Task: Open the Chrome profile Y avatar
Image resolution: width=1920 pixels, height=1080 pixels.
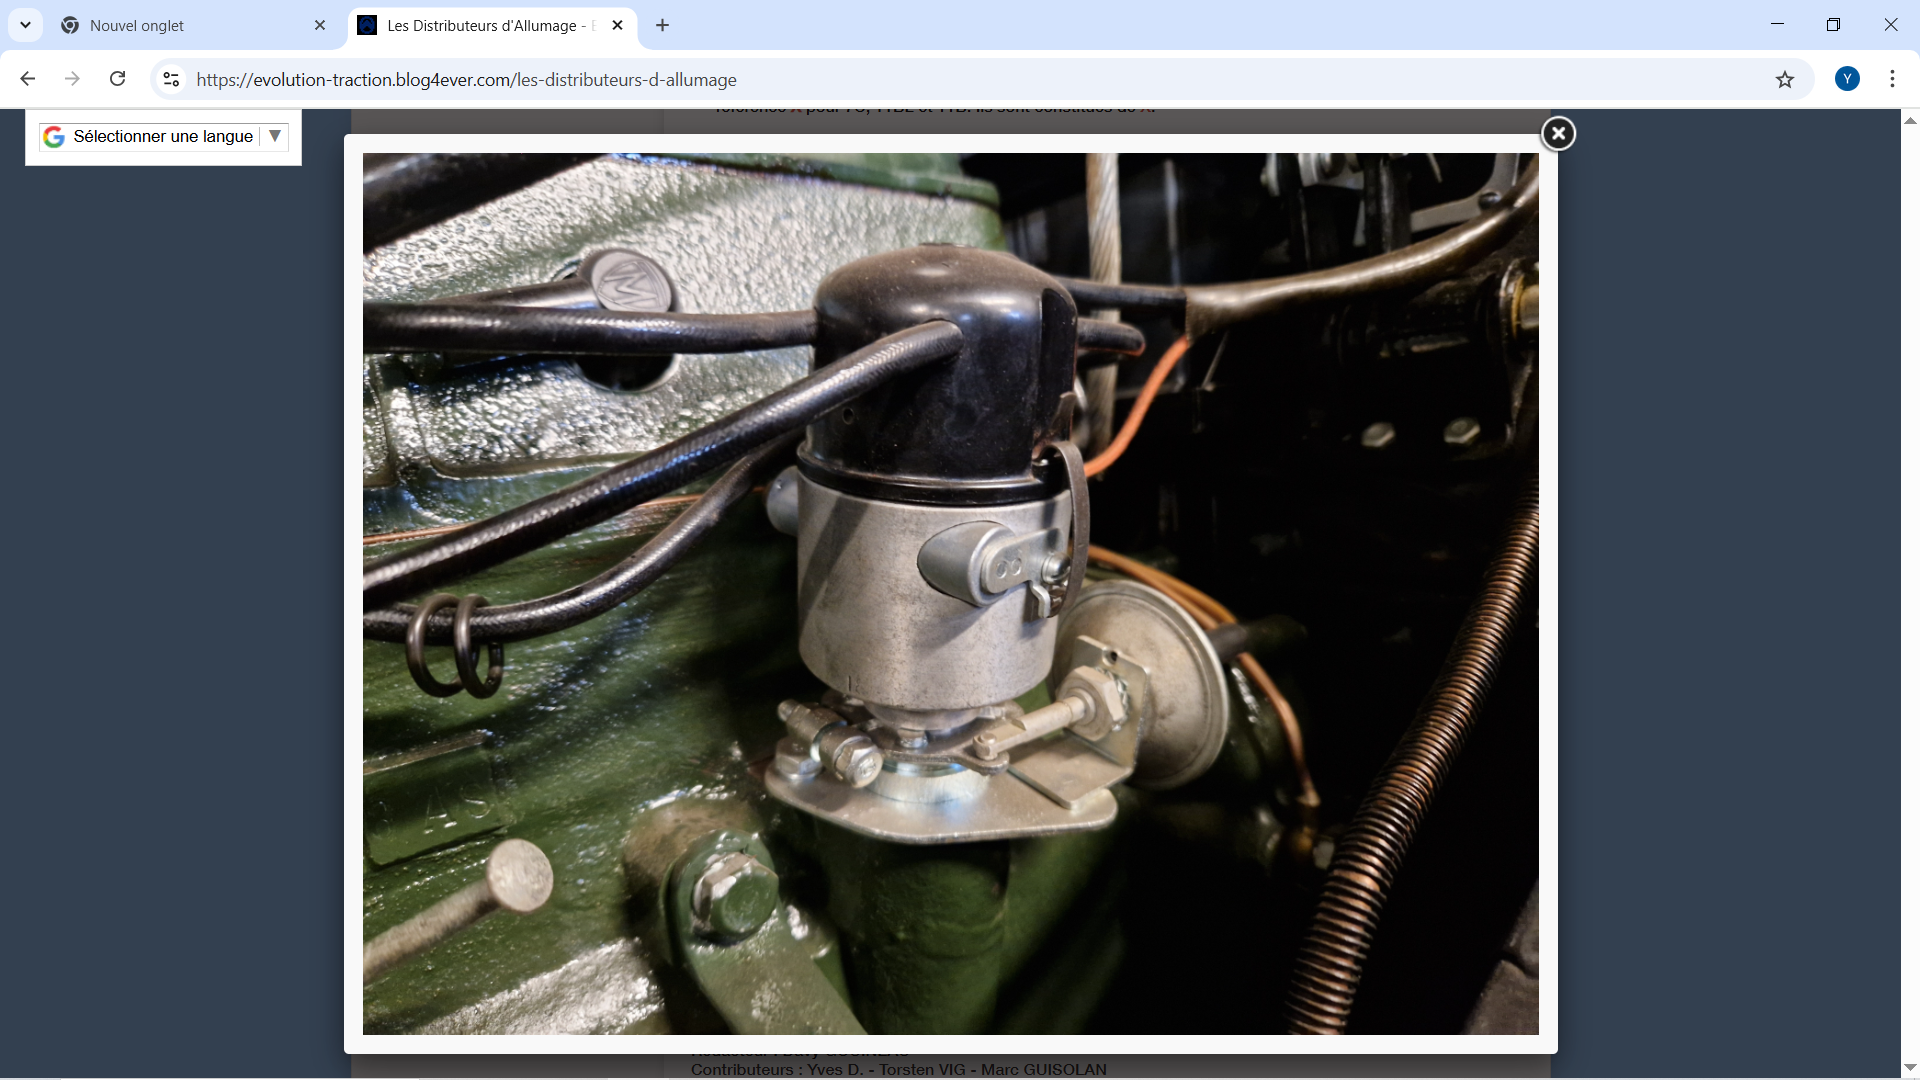Action: click(x=1847, y=79)
